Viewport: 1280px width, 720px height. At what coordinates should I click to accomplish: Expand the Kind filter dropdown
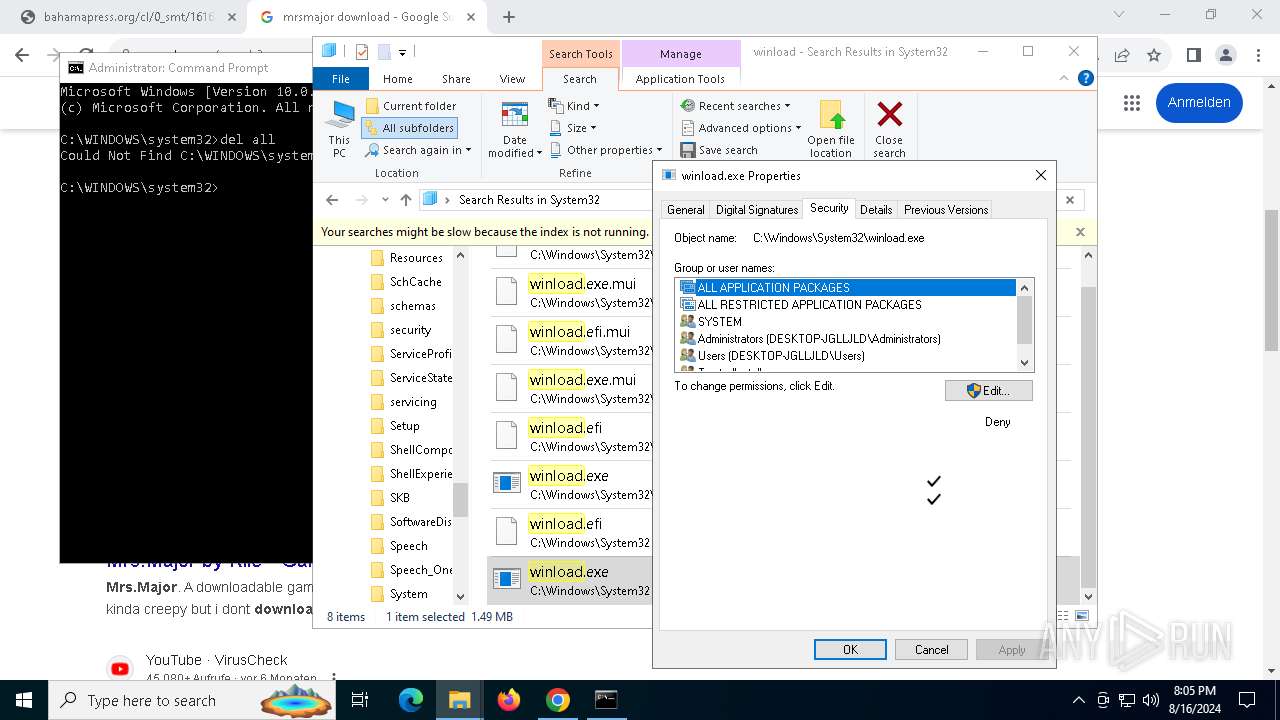(x=574, y=106)
